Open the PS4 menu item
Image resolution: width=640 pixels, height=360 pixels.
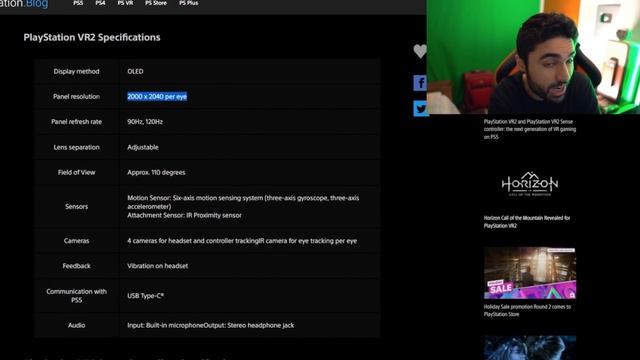coord(100,3)
